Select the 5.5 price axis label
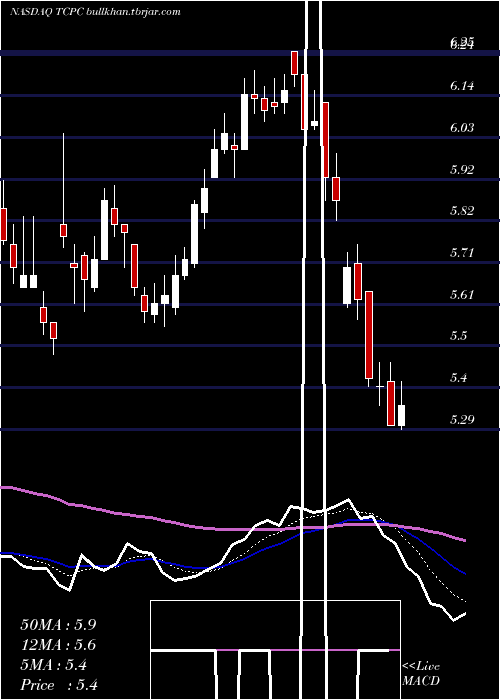Viewport: 500px width, 700px height. click(x=458, y=336)
